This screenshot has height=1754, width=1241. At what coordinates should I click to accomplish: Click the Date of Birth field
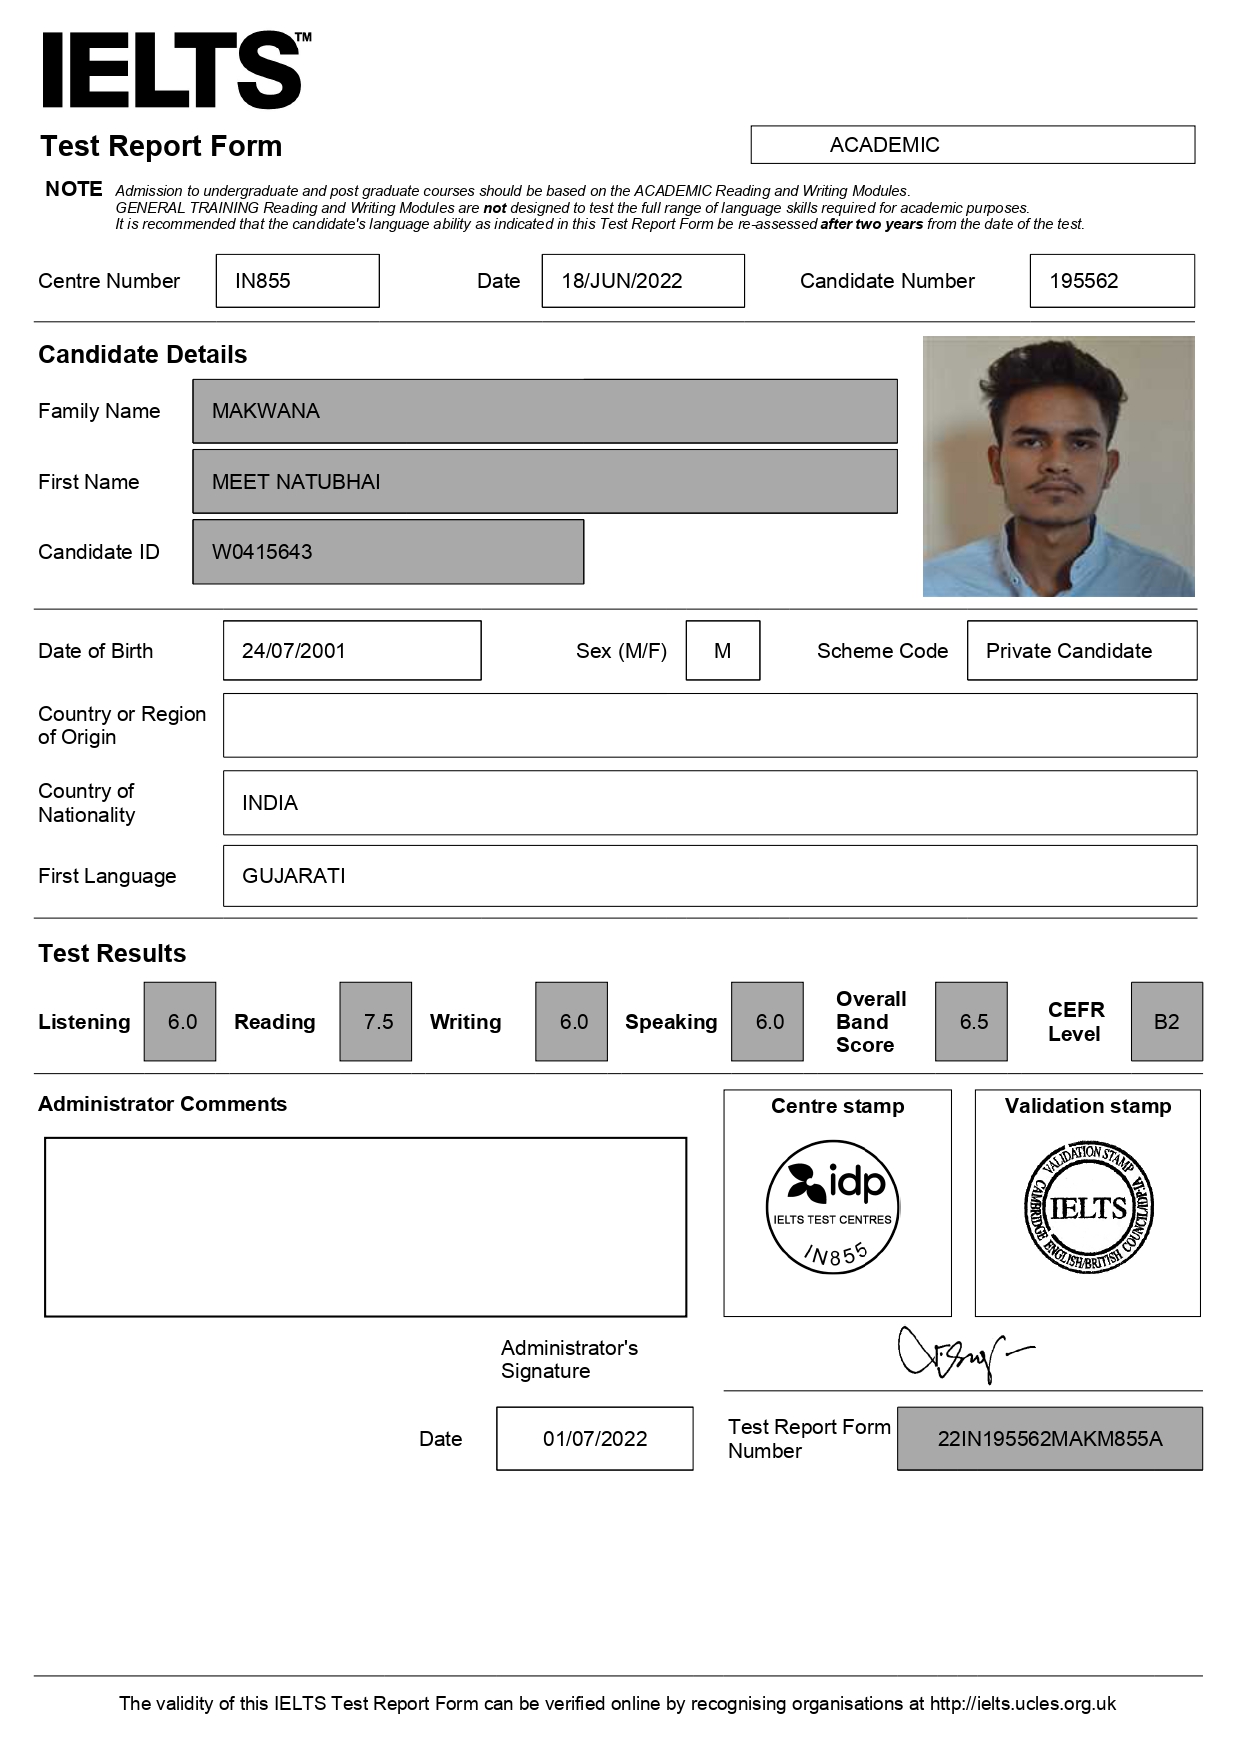(351, 651)
